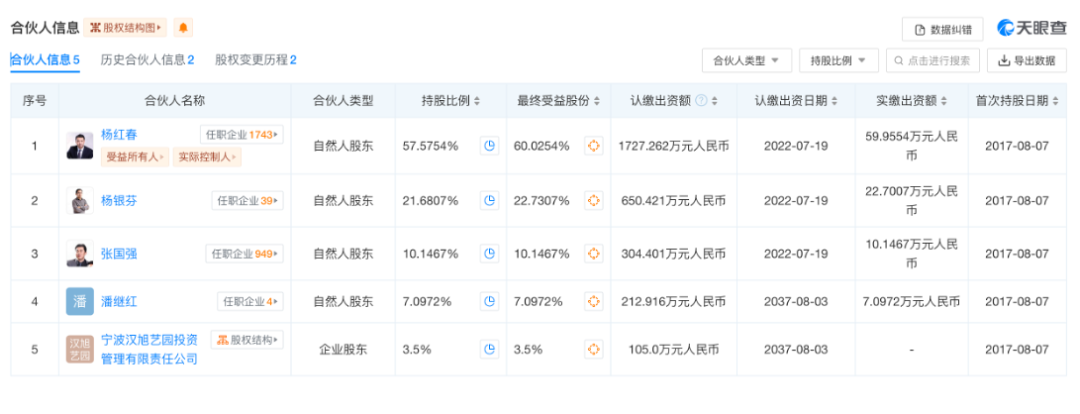Open the 持股比例 filter dropdown
This screenshot has width=1080, height=414.
pos(838,61)
